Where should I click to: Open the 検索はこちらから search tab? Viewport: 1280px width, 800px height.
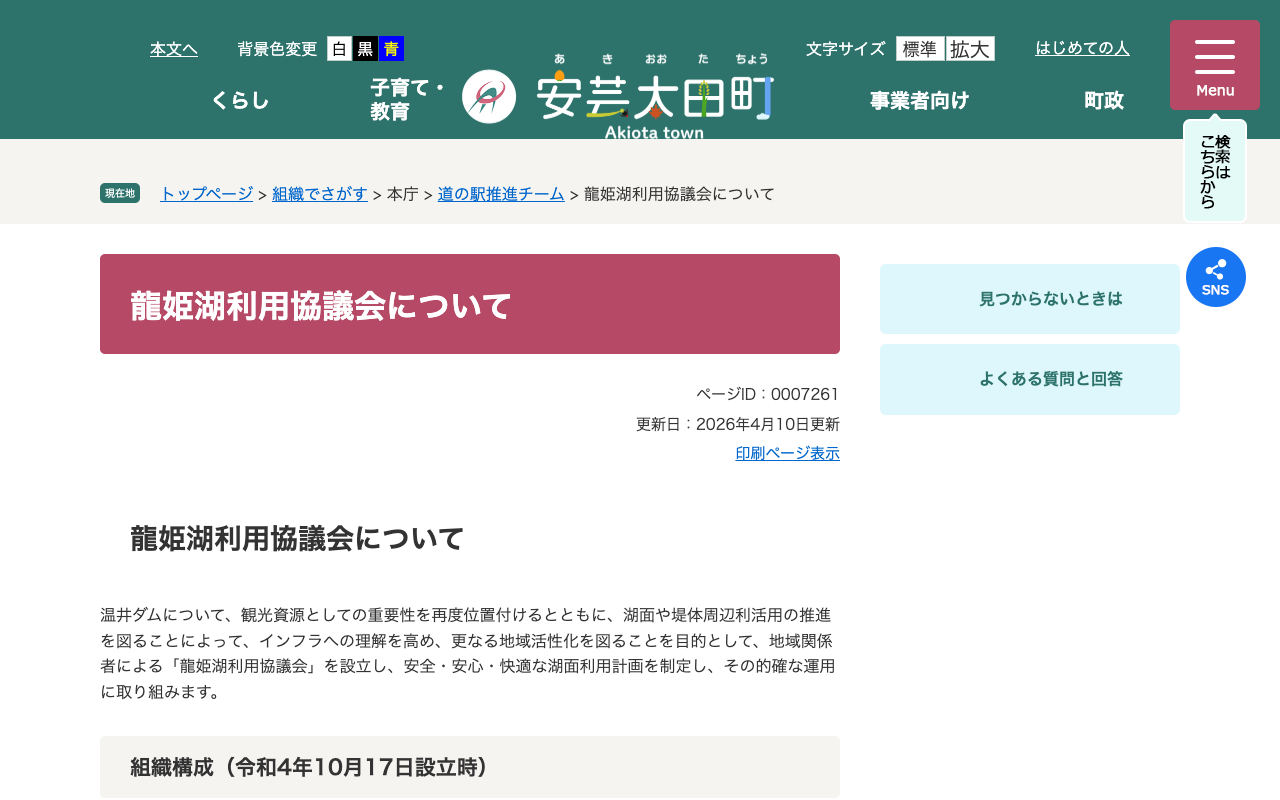pyautogui.click(x=1215, y=171)
